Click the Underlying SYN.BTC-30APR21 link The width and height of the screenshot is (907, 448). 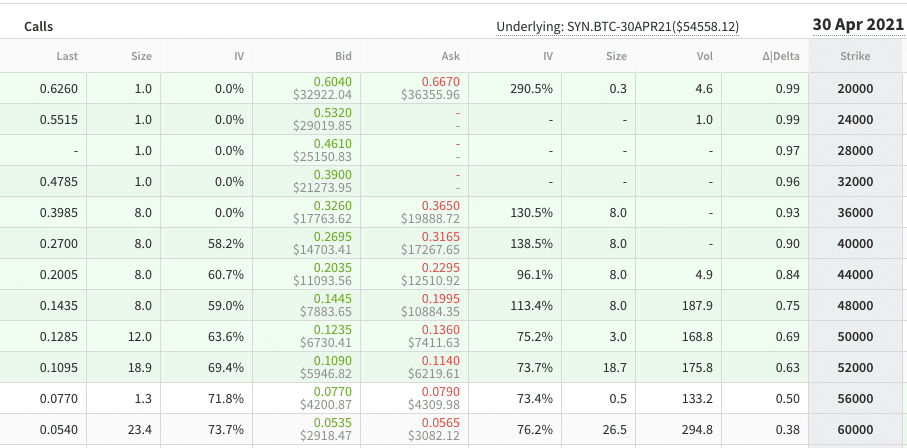(x=617, y=26)
